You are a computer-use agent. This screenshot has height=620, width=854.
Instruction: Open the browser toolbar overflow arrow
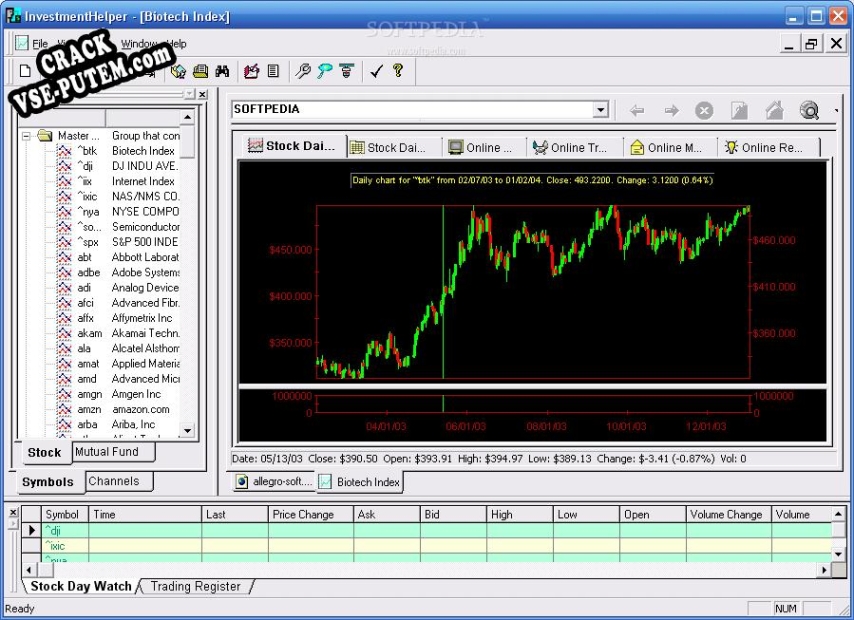836,111
